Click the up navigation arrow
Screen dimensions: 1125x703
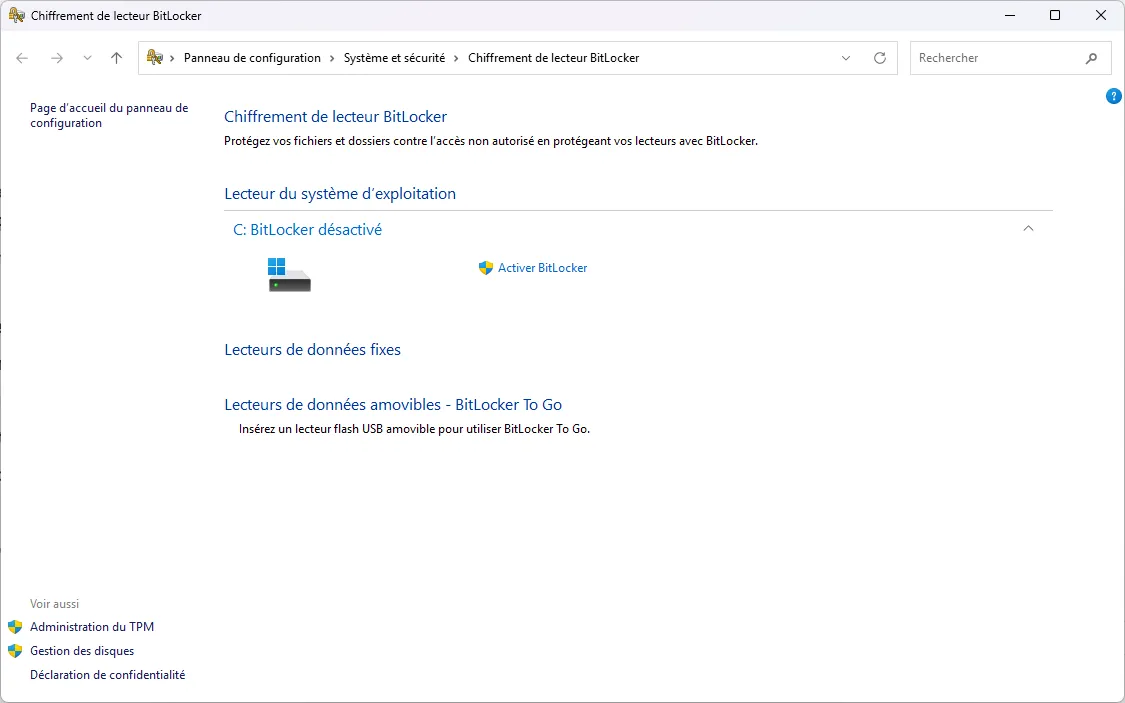point(115,58)
